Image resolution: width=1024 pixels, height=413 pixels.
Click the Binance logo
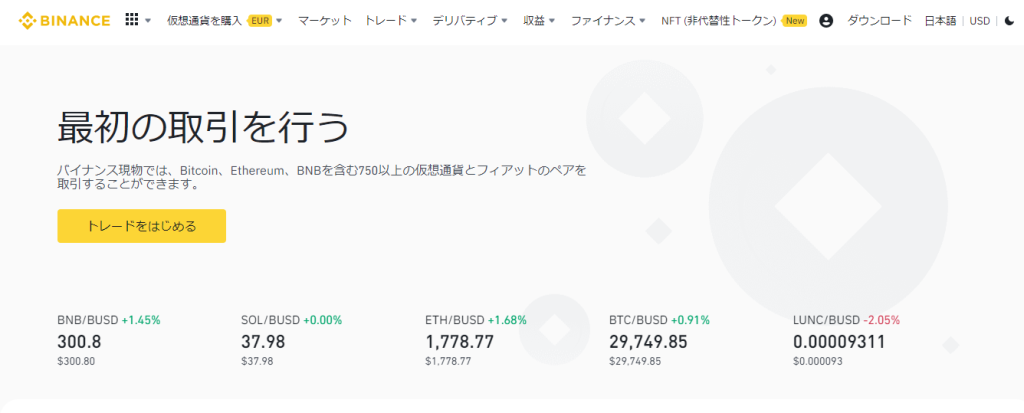[64, 20]
